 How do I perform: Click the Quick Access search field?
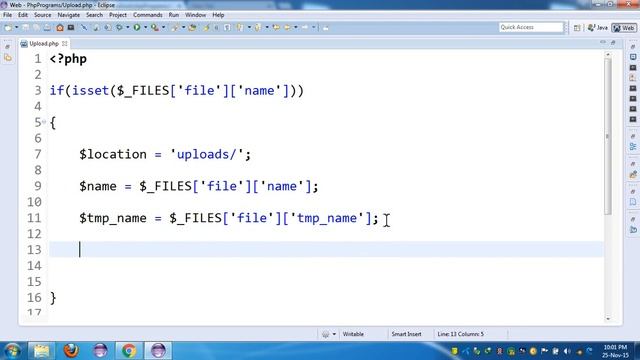coord(531,27)
